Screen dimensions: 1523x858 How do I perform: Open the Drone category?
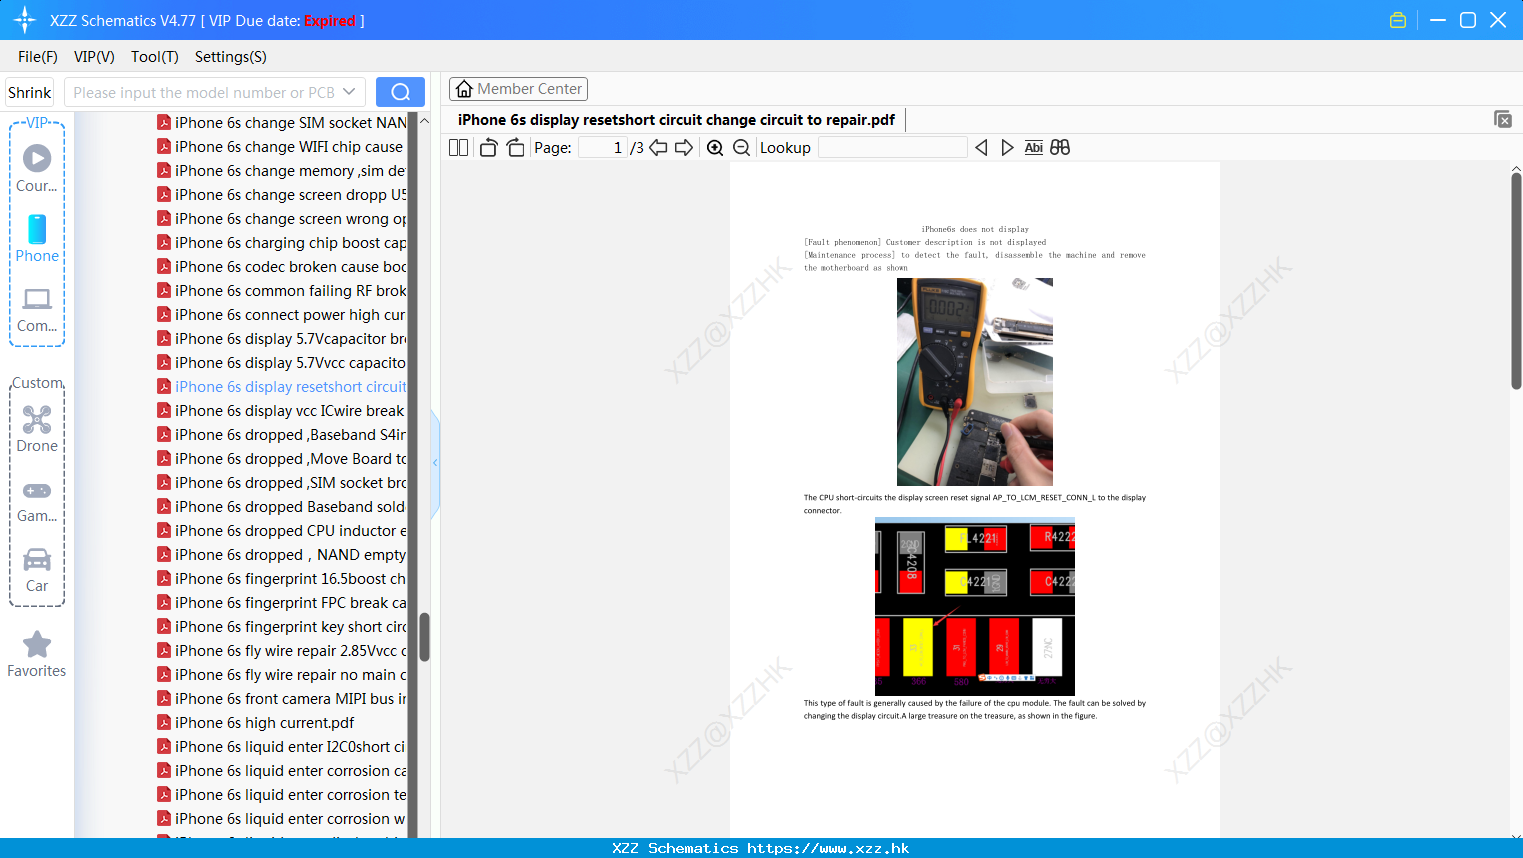coord(37,429)
